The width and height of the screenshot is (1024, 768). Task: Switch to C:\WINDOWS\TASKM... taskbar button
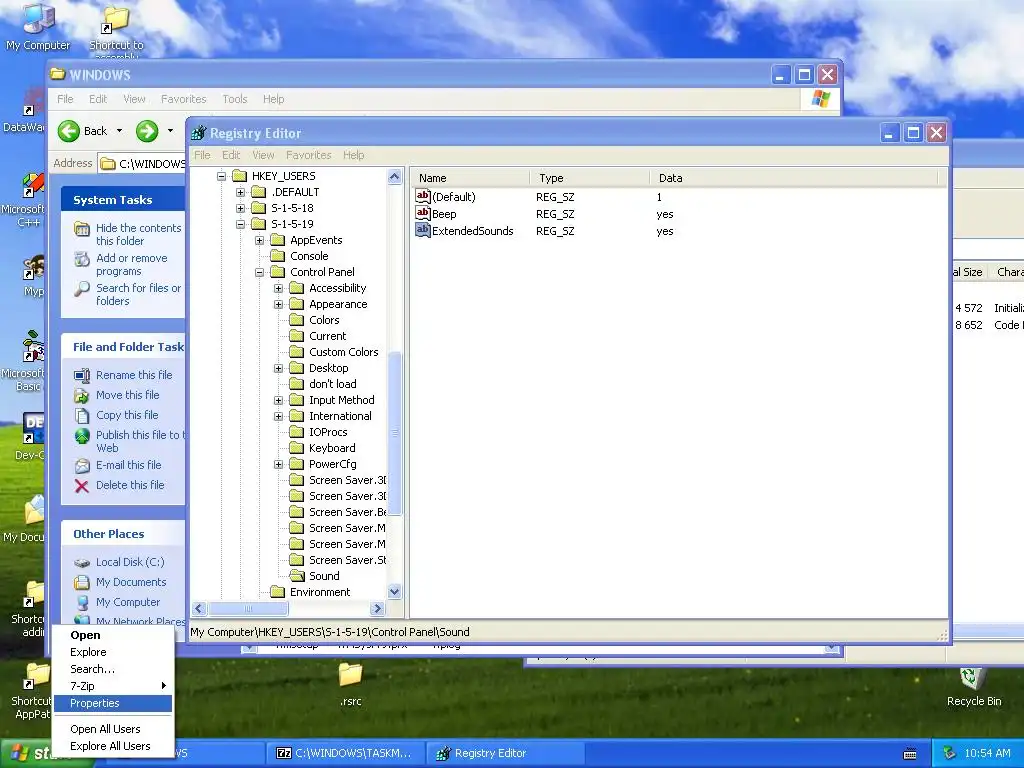[x=345, y=754]
